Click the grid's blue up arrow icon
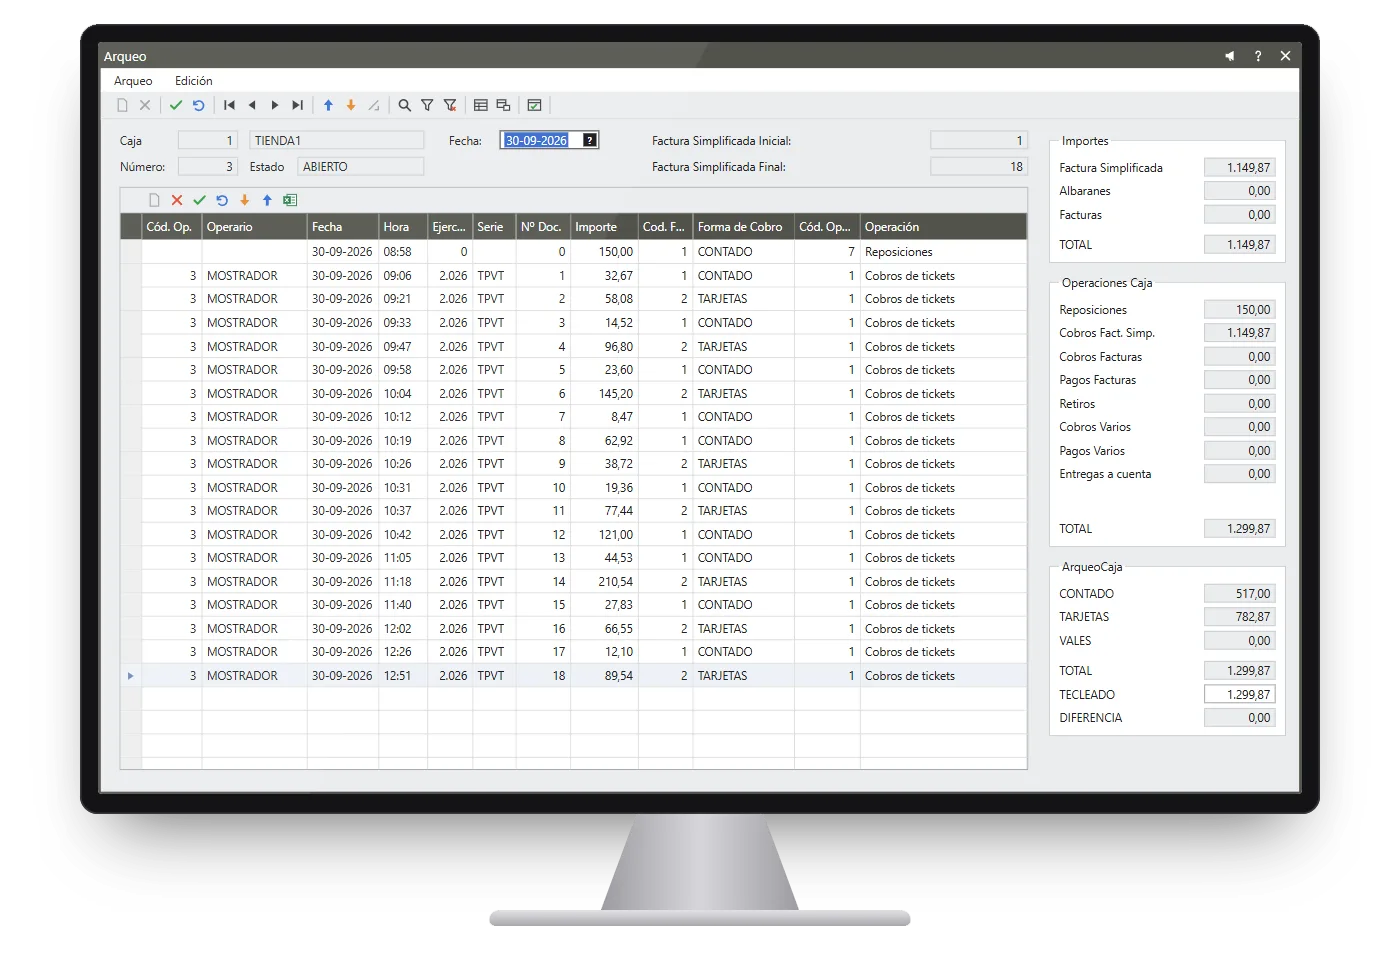This screenshot has width=1400, height=960. point(267,200)
